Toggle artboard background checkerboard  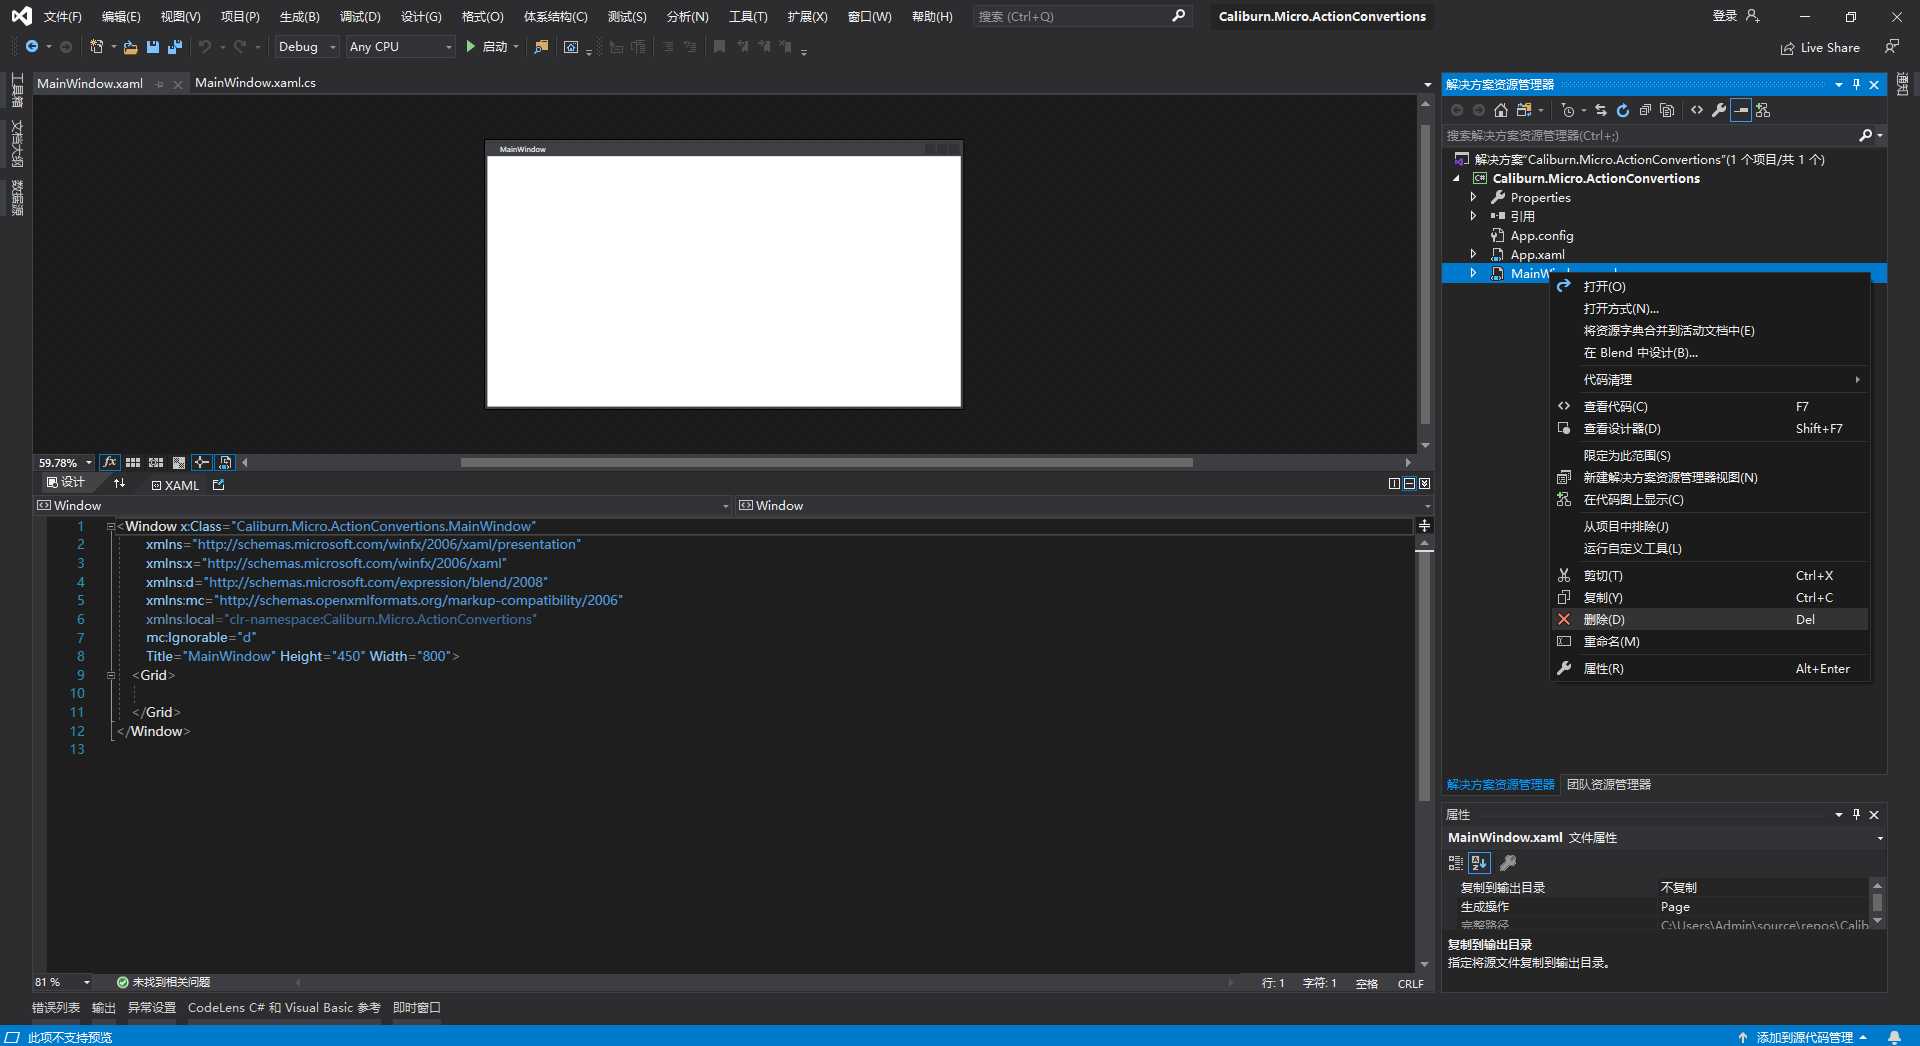coord(179,463)
